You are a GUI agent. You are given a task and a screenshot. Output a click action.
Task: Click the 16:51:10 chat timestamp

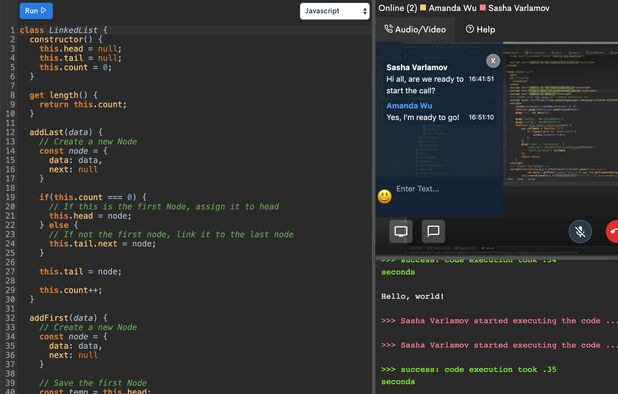(481, 117)
